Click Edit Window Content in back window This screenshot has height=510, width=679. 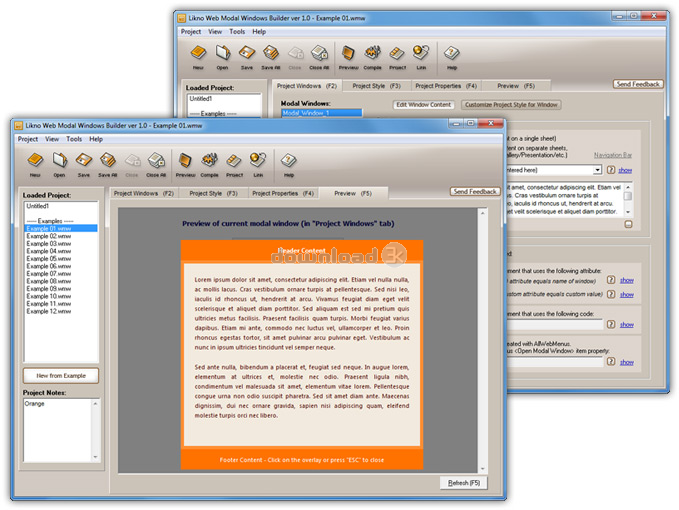click(423, 104)
